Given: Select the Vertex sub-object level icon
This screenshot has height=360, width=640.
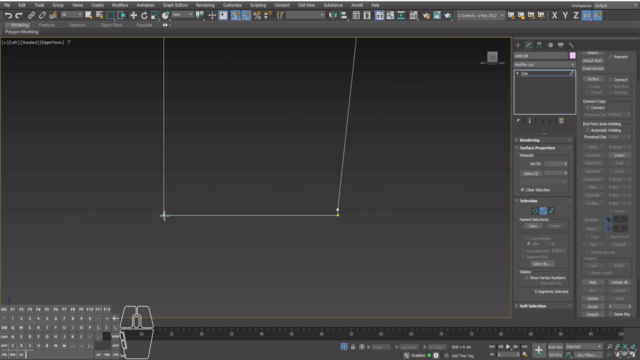Looking at the screenshot, I should pyautogui.click(x=535, y=211).
